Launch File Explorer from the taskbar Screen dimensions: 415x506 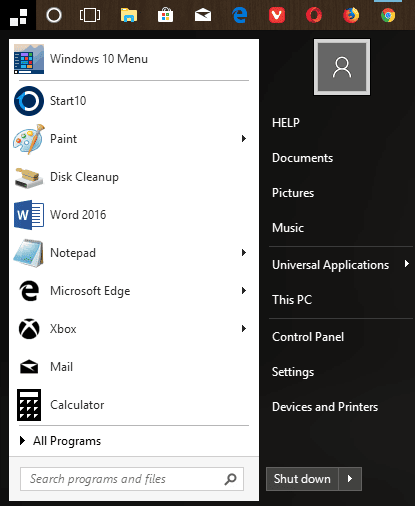129,15
